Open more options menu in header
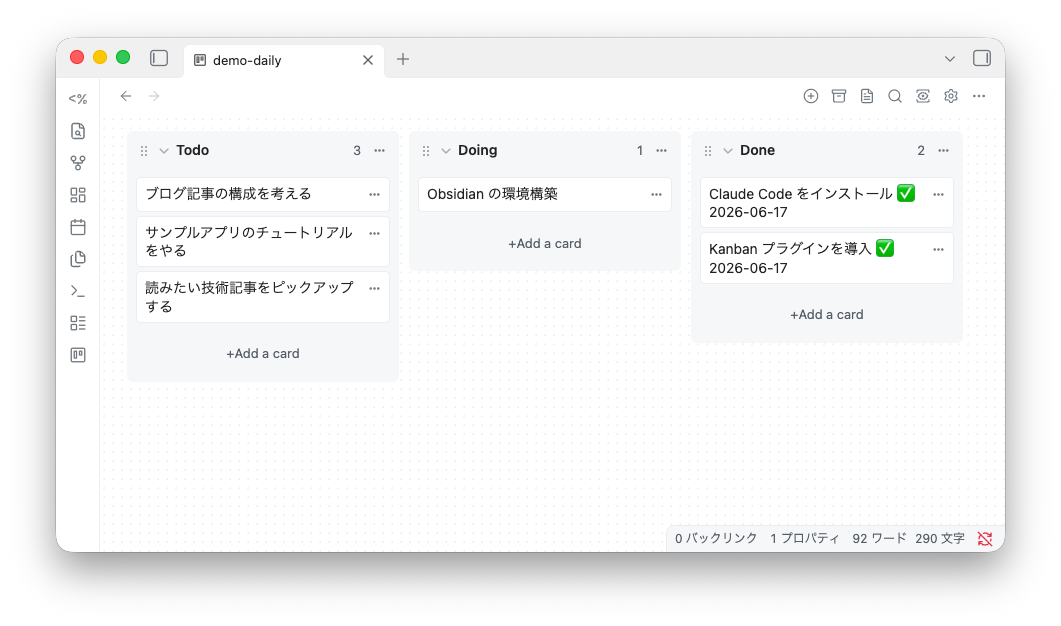 979,96
